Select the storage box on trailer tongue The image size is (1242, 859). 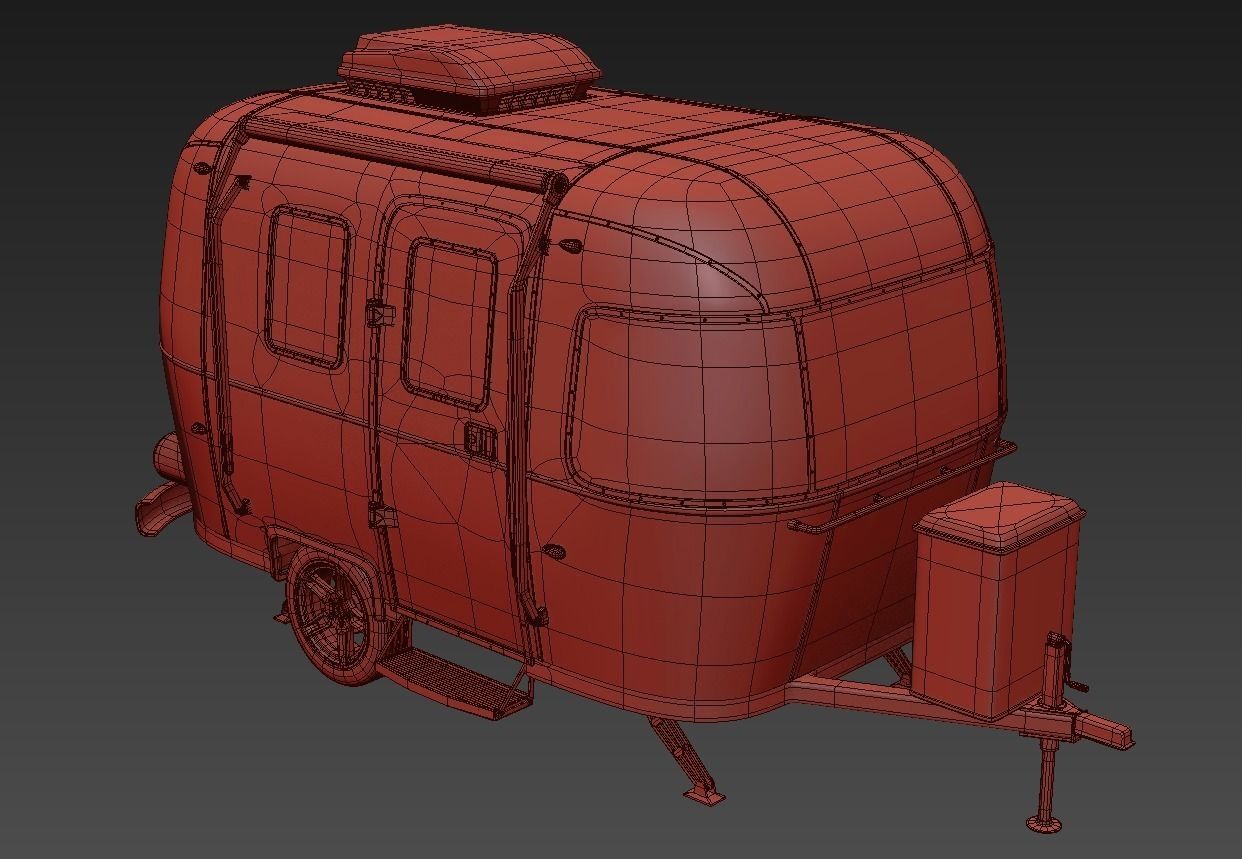pyautogui.click(x=999, y=600)
